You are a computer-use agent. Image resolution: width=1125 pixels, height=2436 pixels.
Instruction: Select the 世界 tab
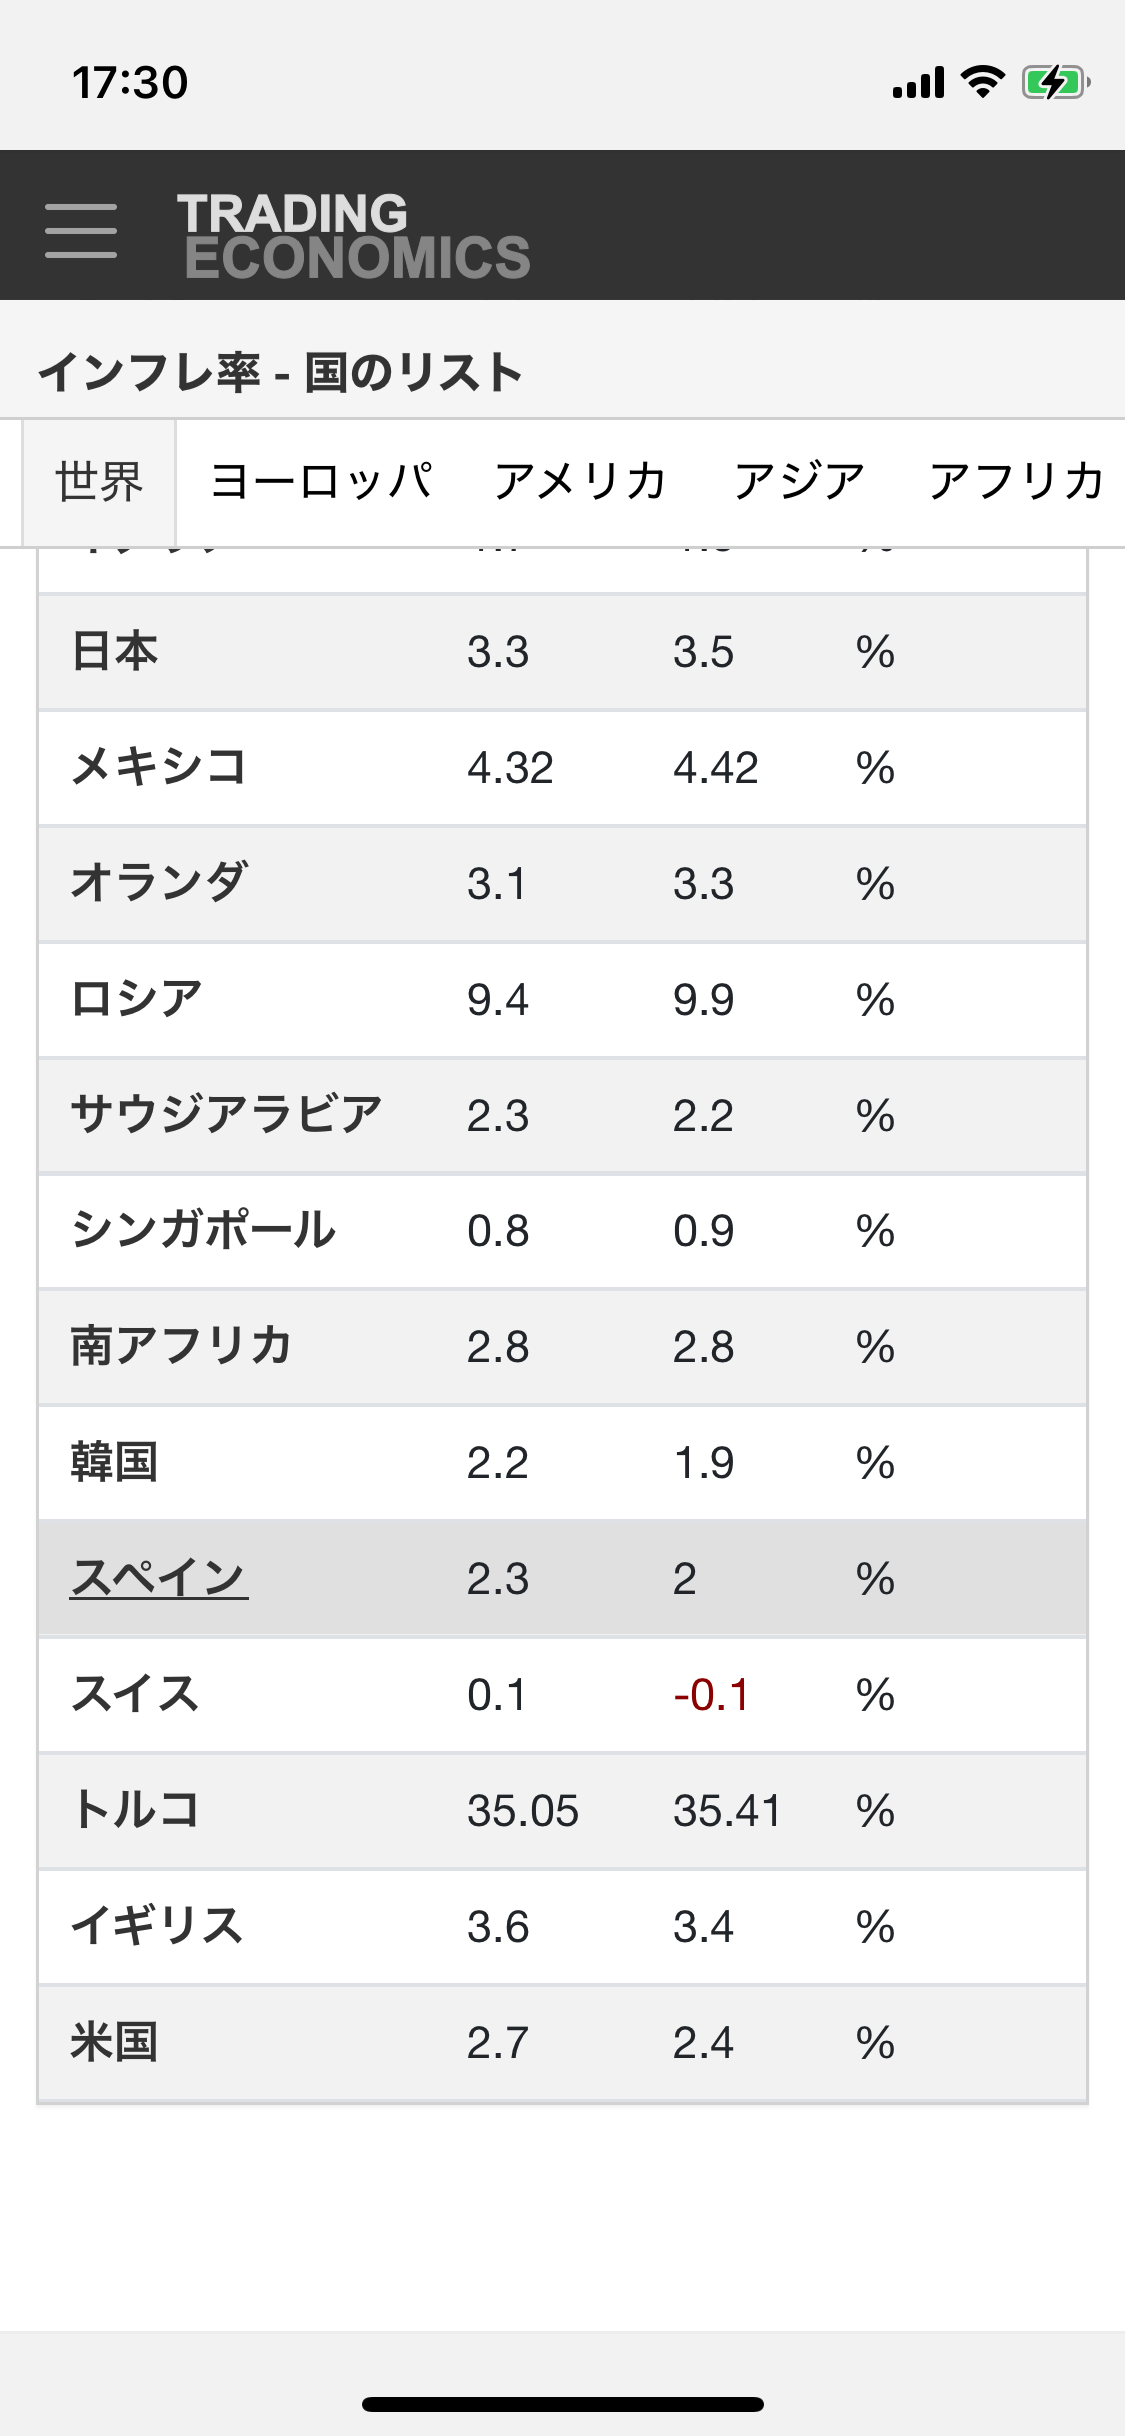(x=99, y=482)
